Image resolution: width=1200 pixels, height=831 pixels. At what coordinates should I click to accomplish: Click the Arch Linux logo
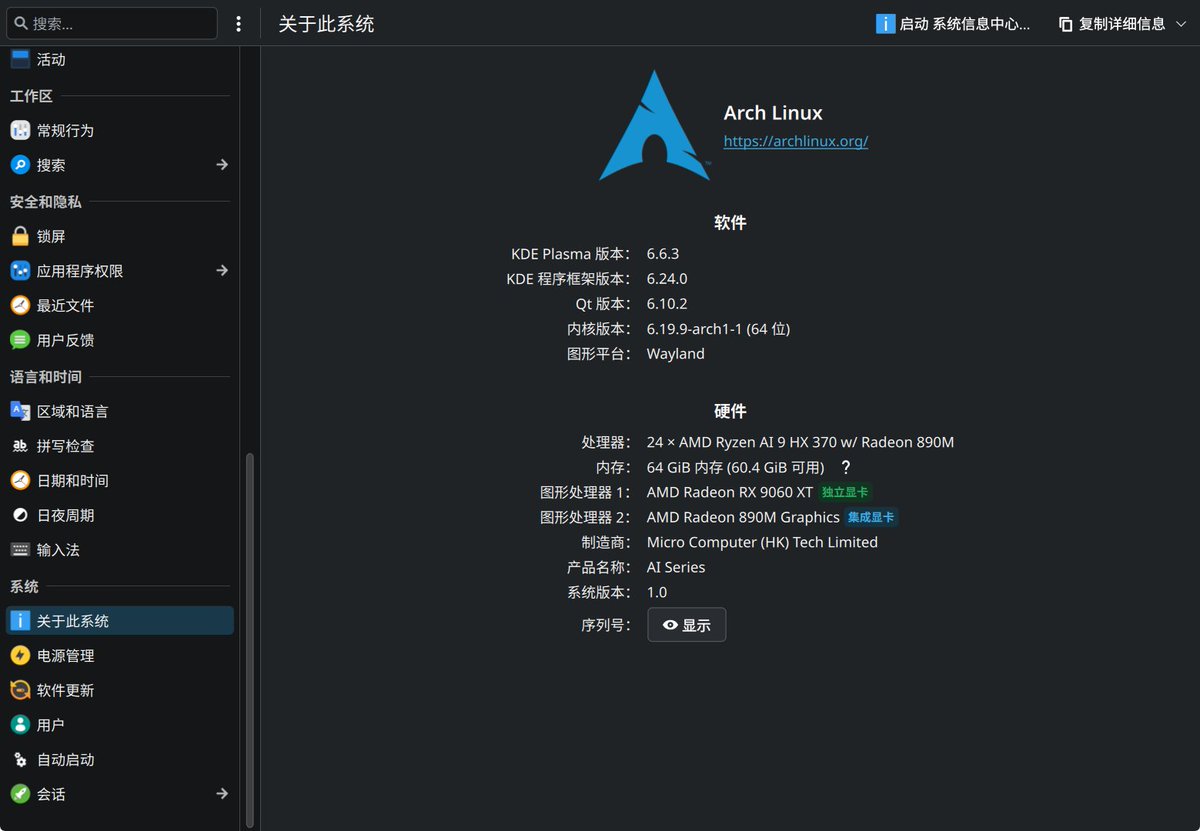click(655, 125)
